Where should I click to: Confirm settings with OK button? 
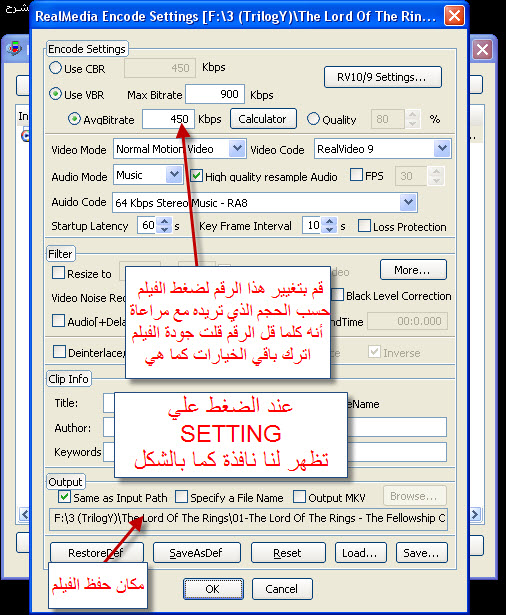tap(213, 589)
